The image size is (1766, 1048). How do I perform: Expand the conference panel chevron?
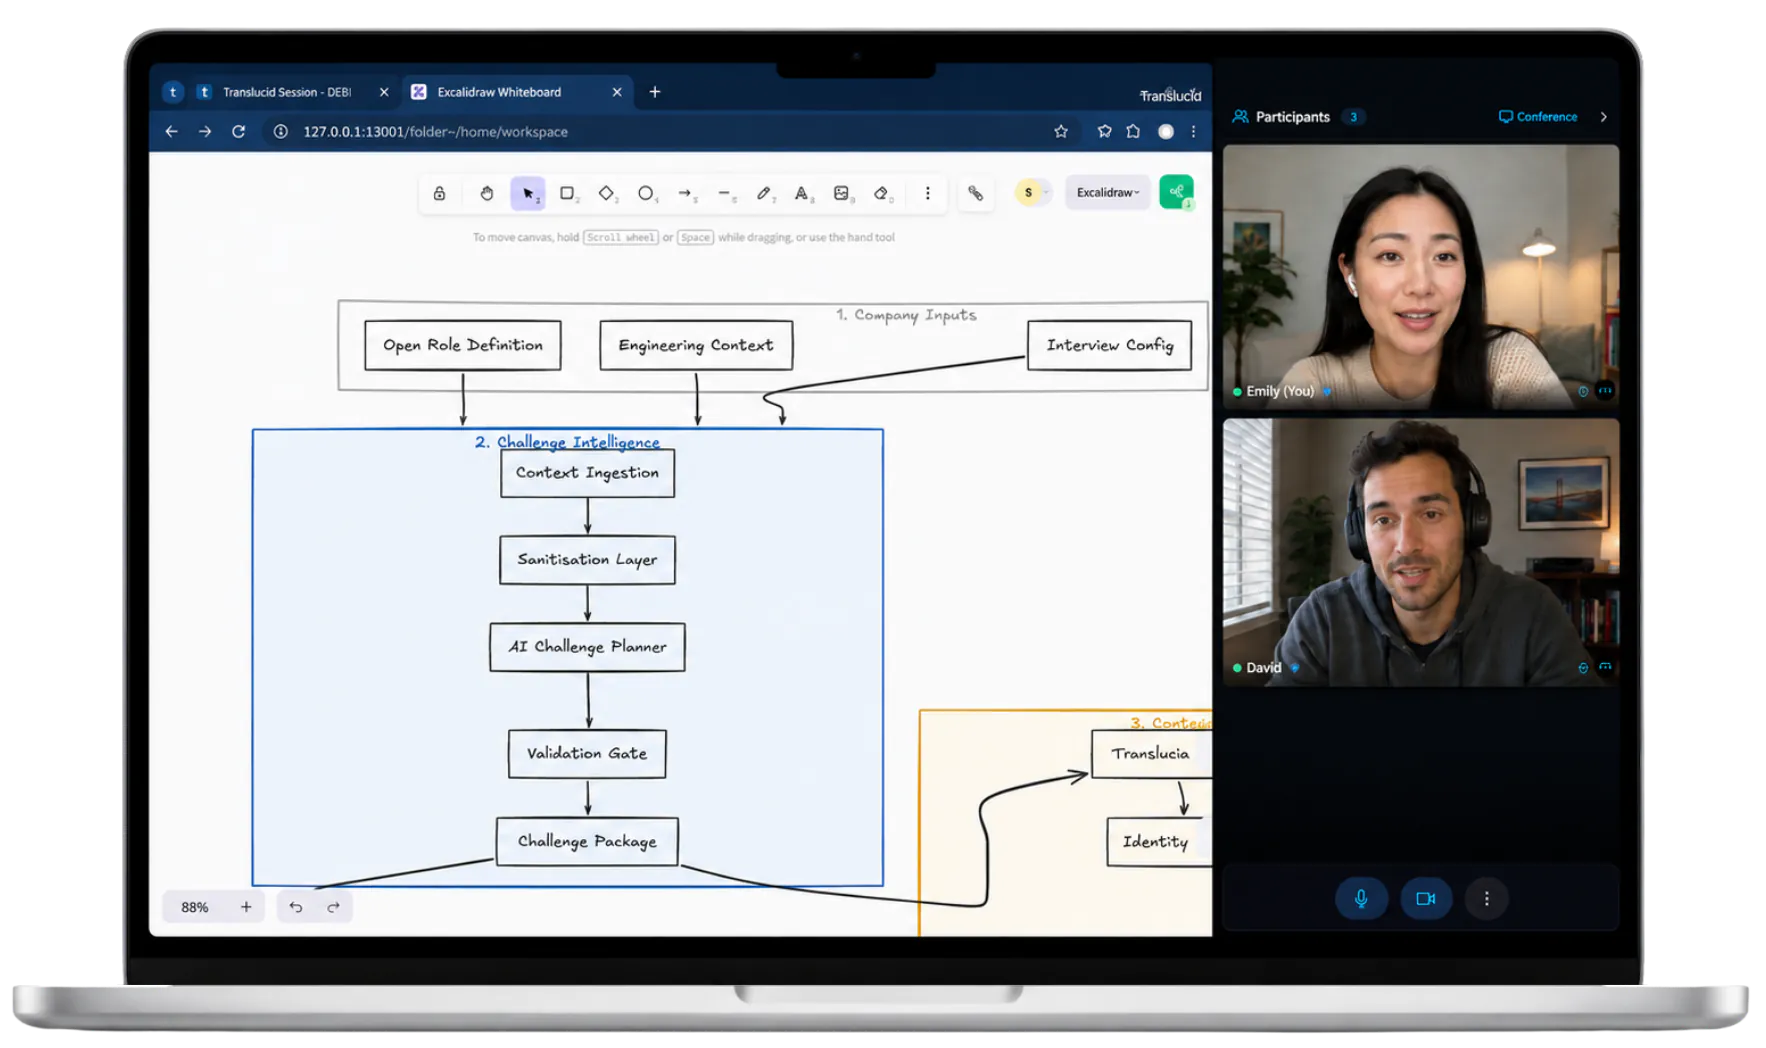(1604, 117)
